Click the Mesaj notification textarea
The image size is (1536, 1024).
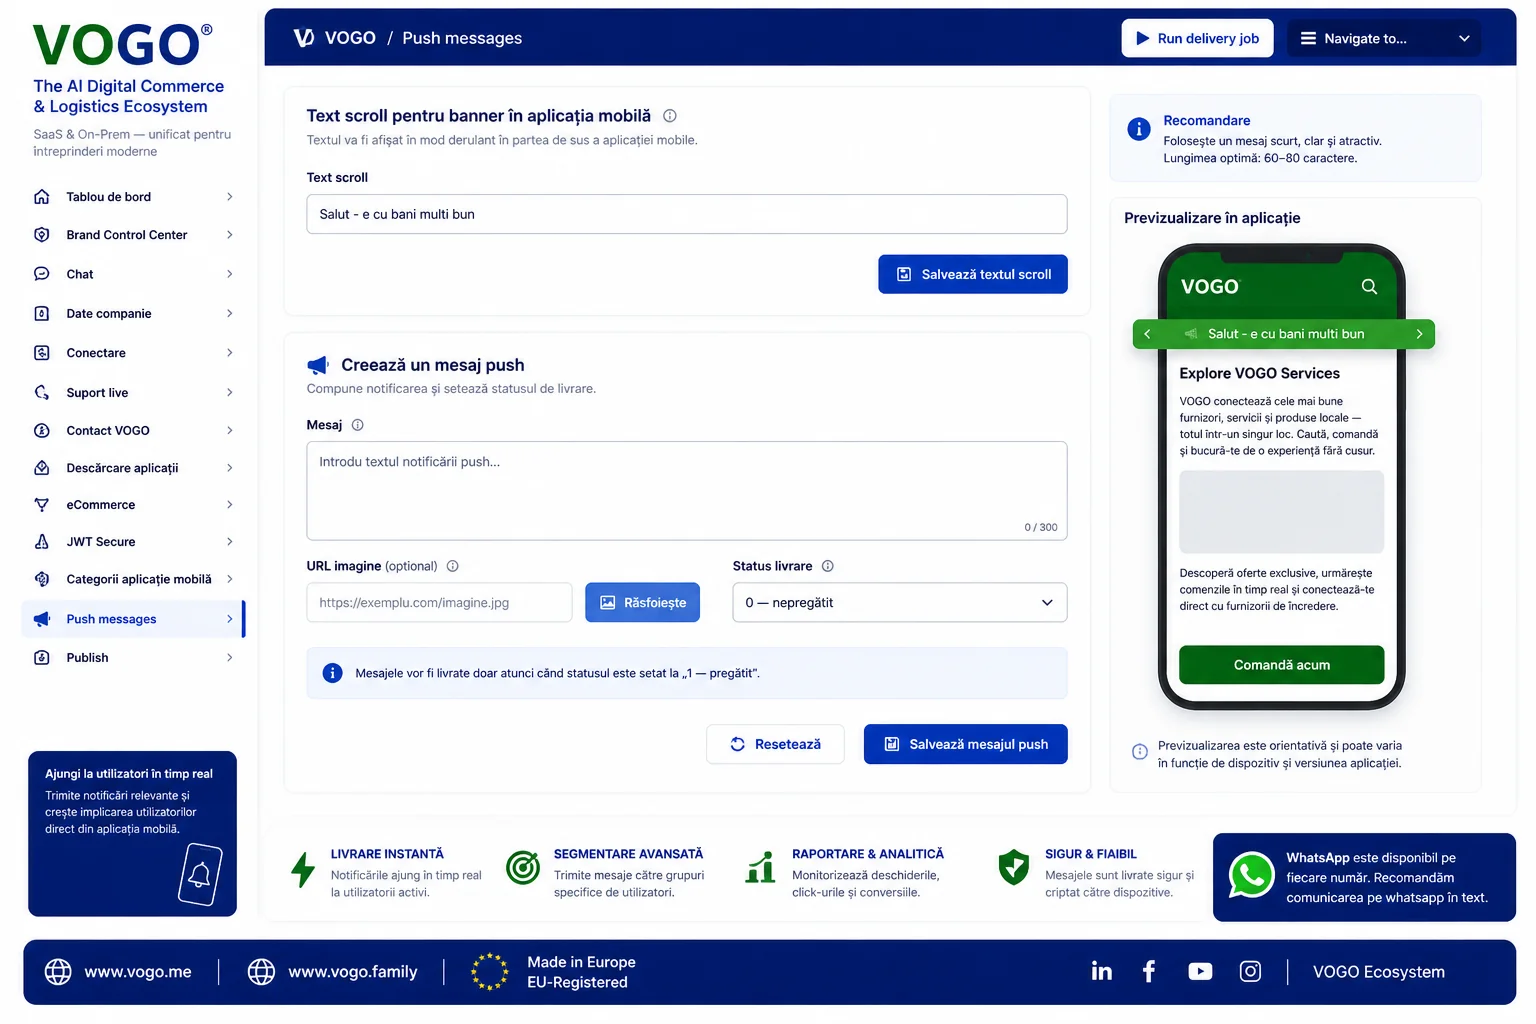click(687, 491)
